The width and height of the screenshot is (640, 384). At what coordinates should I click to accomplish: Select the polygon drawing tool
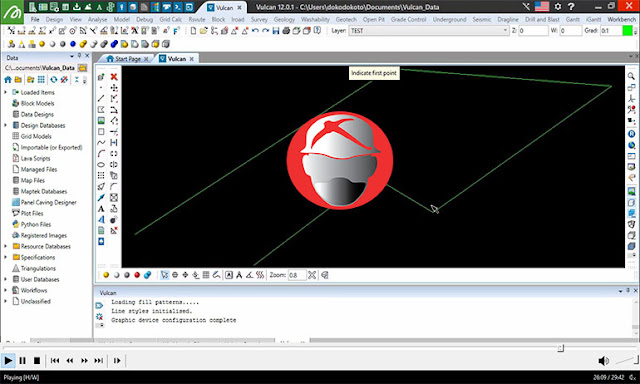[x=101, y=109]
